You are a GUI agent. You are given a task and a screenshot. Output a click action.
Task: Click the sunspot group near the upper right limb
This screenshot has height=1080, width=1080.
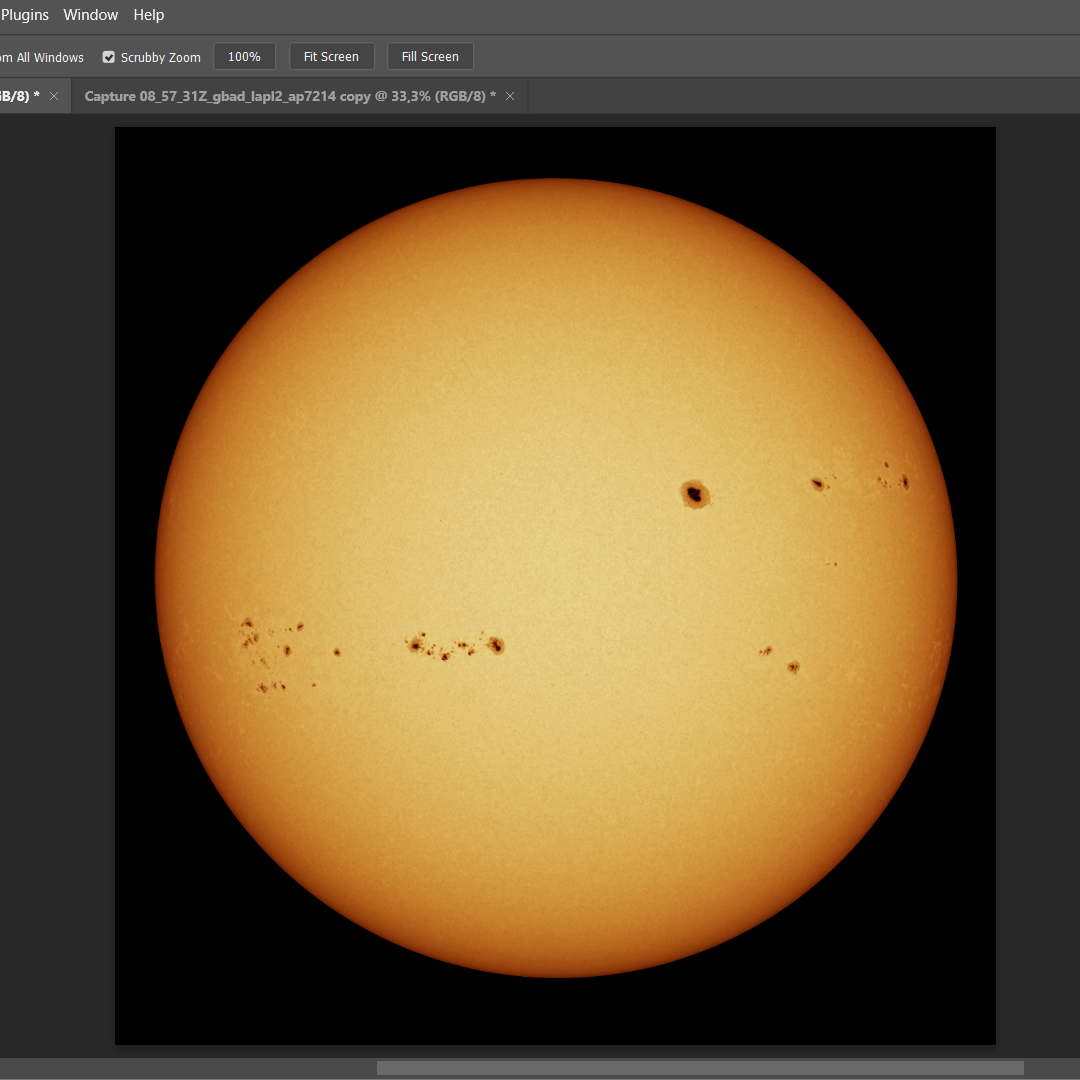893,478
